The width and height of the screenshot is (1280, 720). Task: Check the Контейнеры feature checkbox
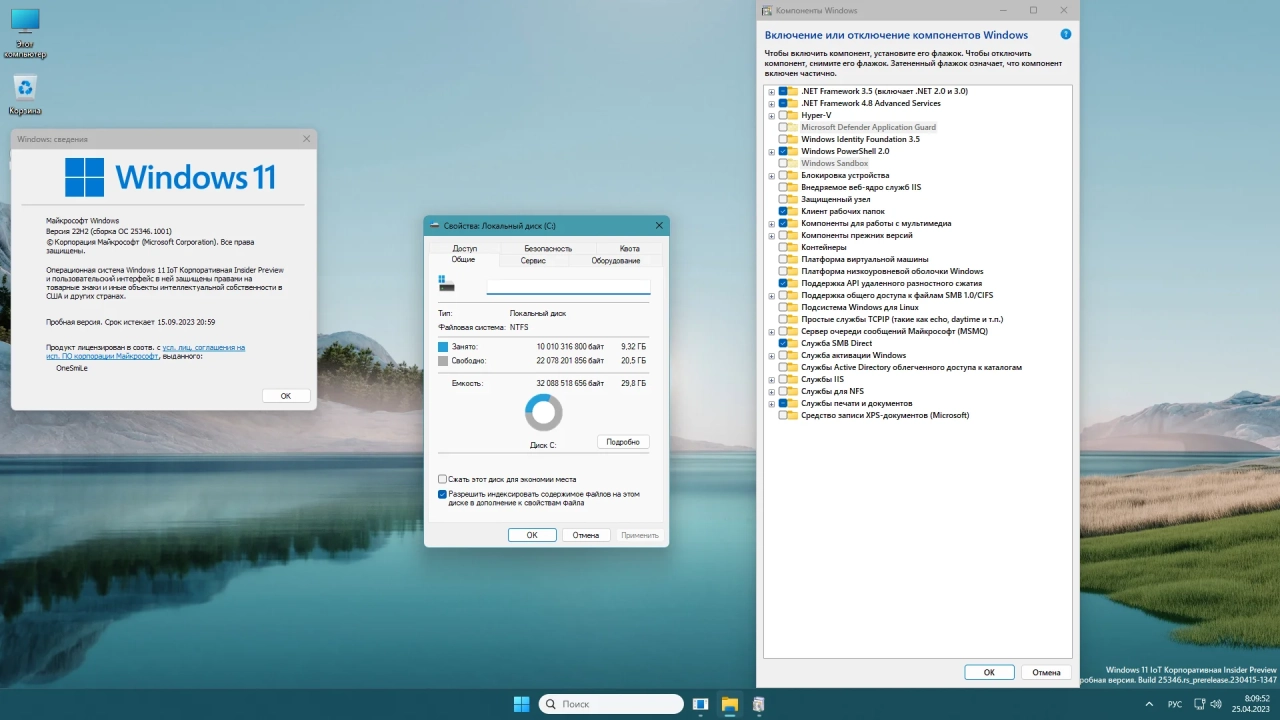(x=782, y=247)
